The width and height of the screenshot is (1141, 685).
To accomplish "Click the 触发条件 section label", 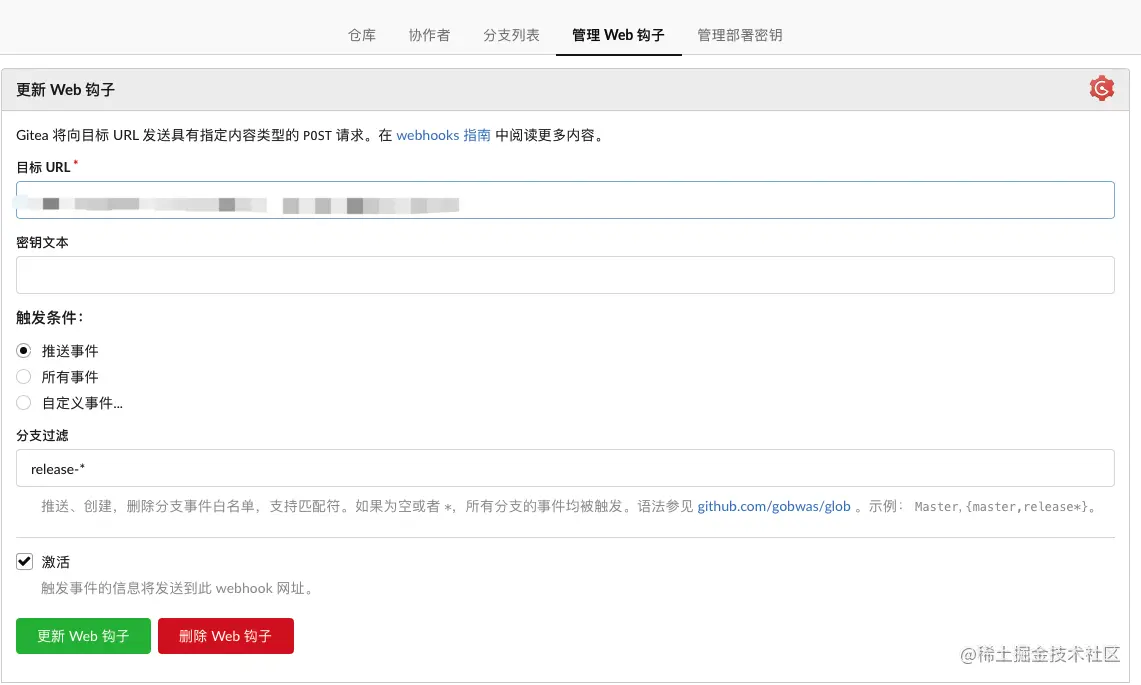I will [x=50, y=317].
